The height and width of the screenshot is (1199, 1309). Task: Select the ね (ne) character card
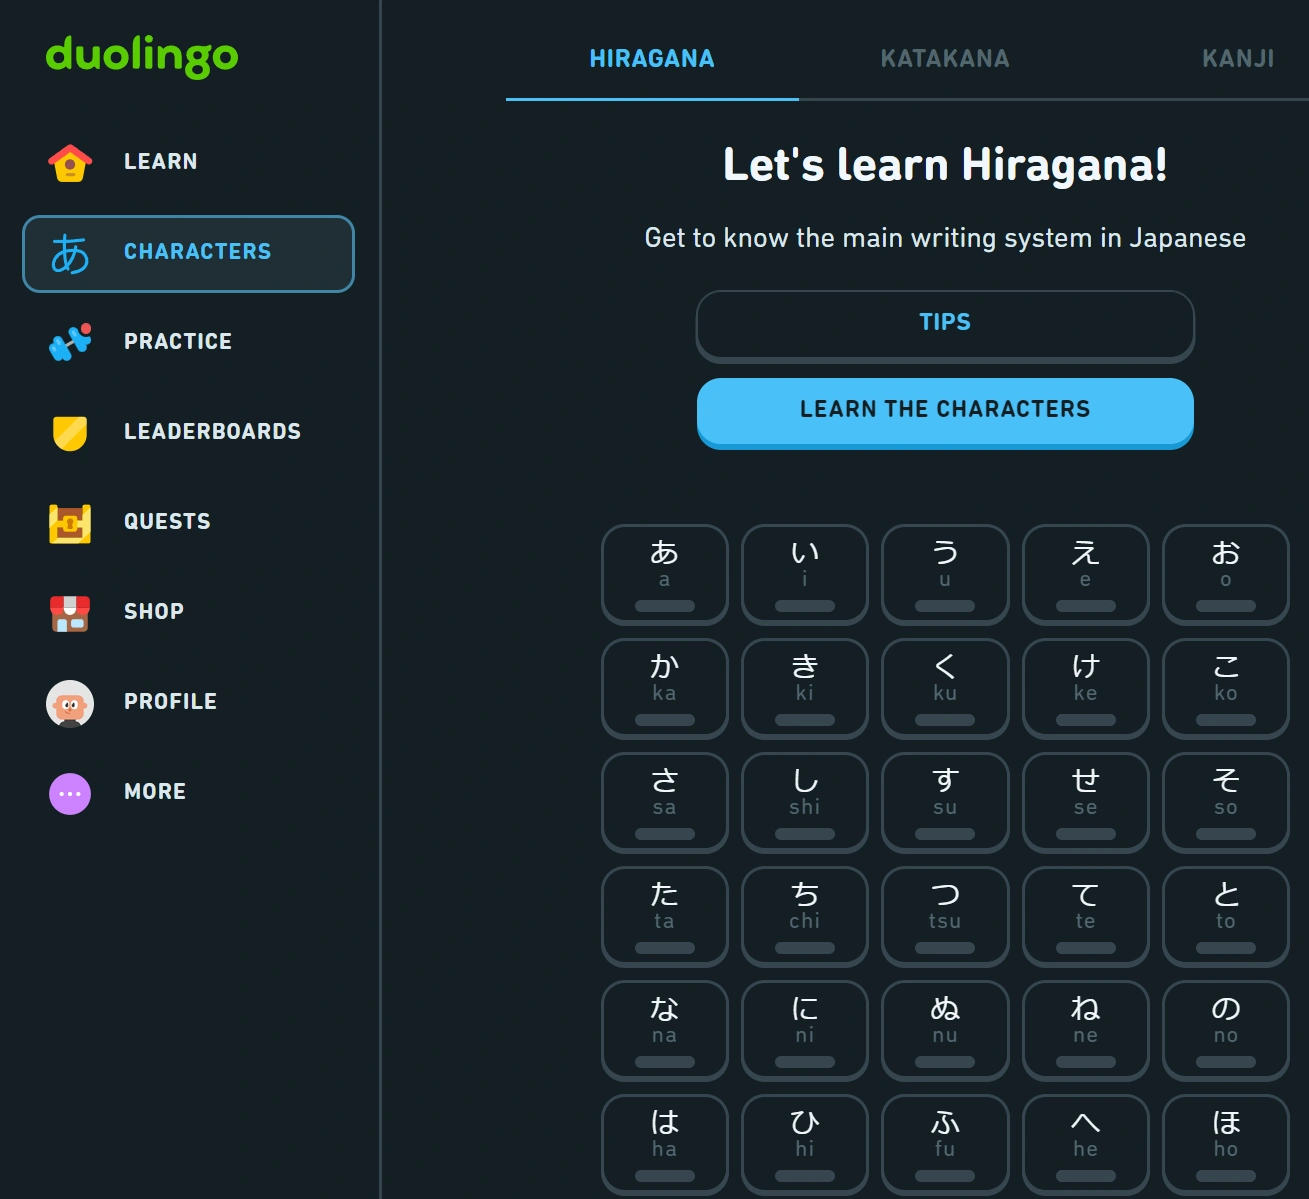click(x=1086, y=1030)
